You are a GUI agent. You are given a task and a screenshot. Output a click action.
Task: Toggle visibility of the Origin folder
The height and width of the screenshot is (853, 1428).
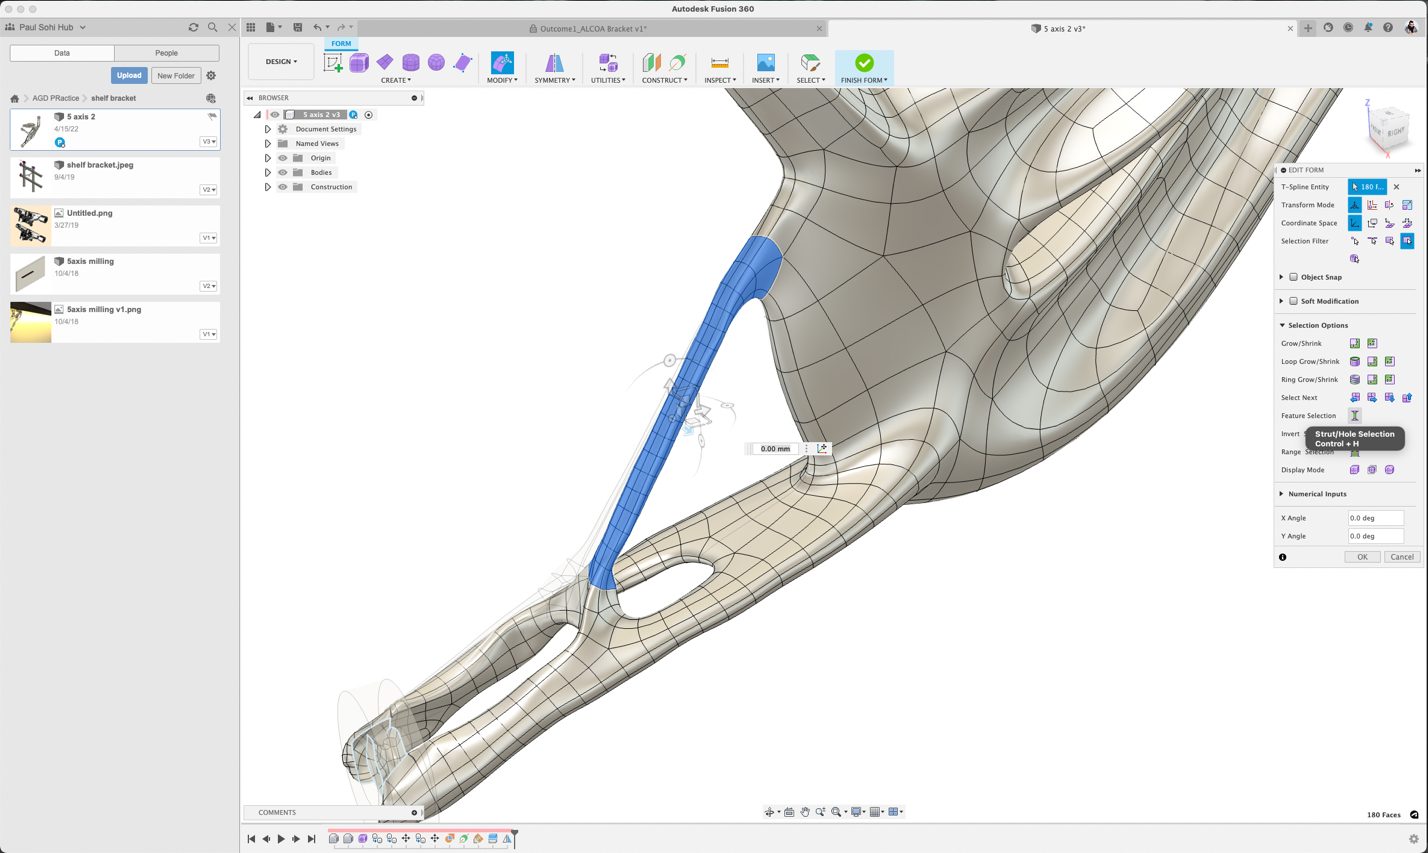click(282, 157)
